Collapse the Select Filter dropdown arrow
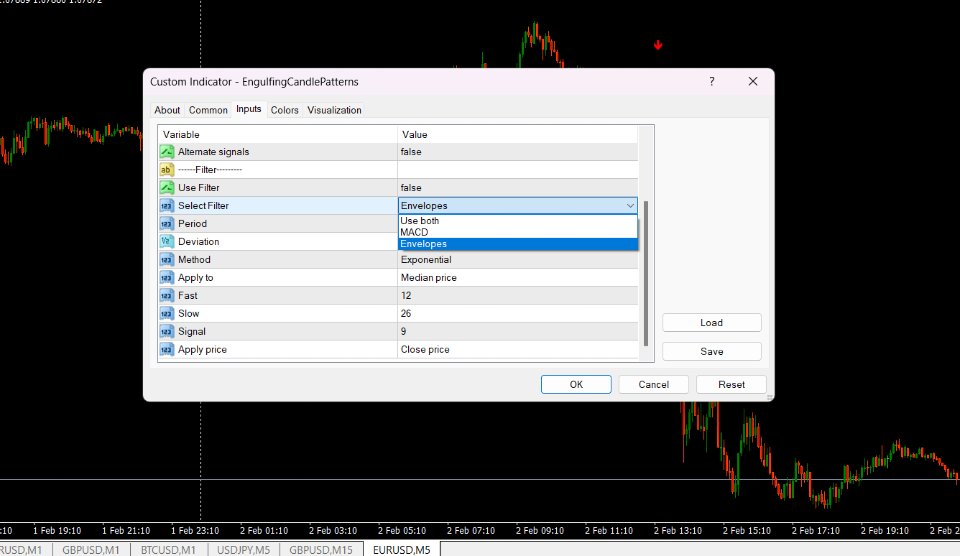Image resolution: width=960 pixels, height=556 pixels. (630, 206)
